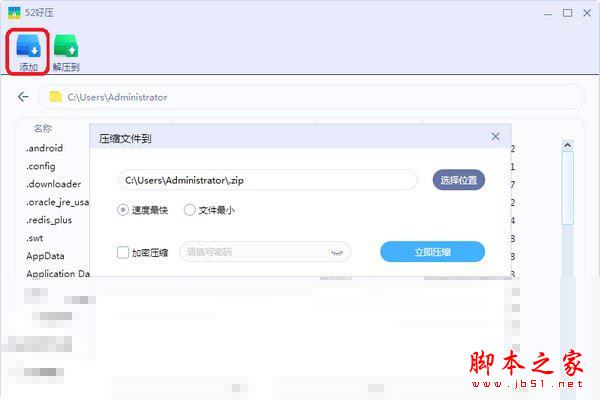Close the 52好压 main window
This screenshot has width=600, height=400.
[x=587, y=13]
